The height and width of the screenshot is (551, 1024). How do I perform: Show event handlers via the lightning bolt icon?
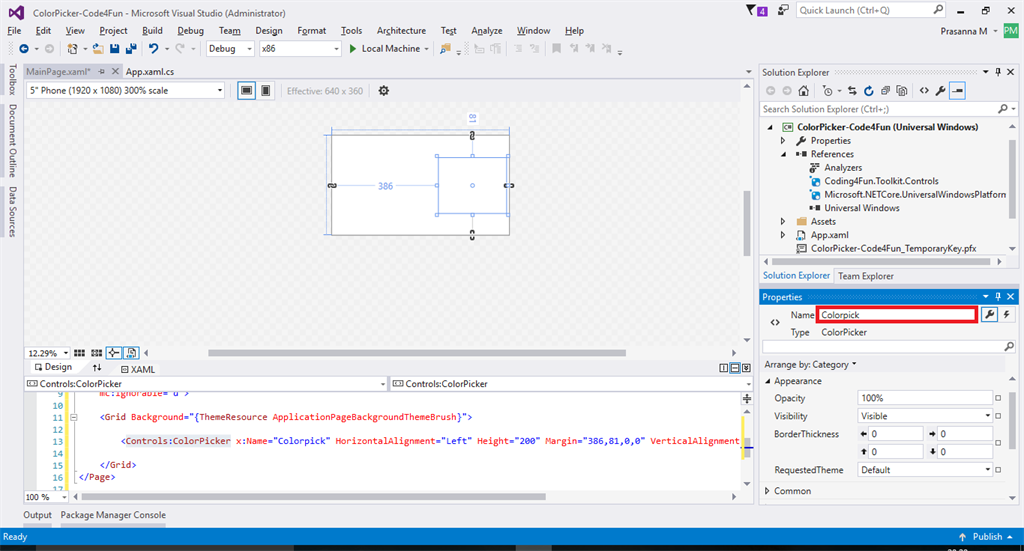click(1007, 315)
